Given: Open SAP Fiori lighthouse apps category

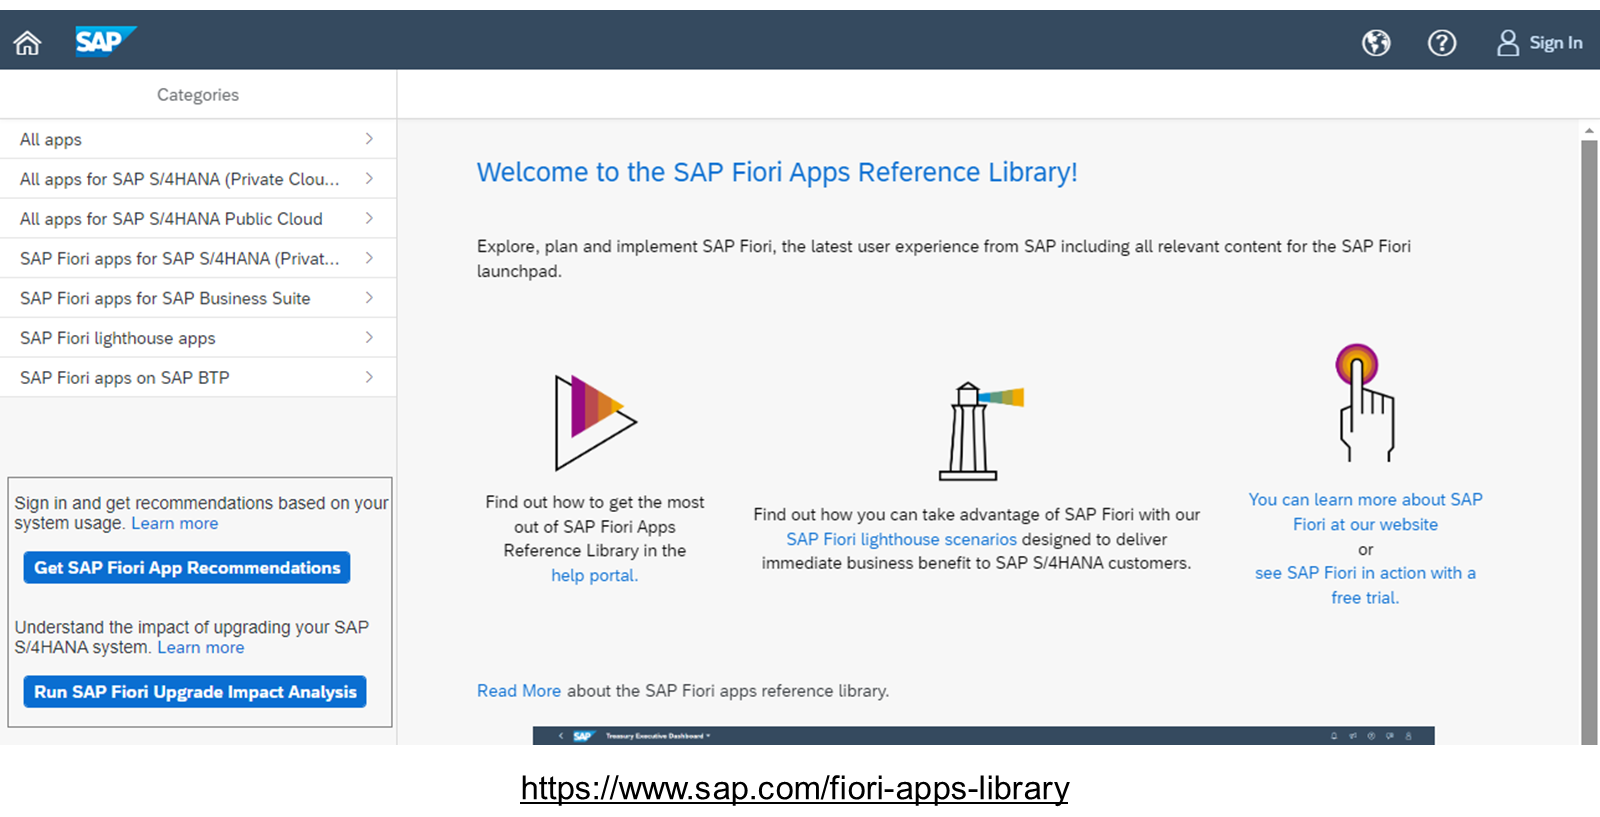Looking at the screenshot, I should (x=198, y=338).
